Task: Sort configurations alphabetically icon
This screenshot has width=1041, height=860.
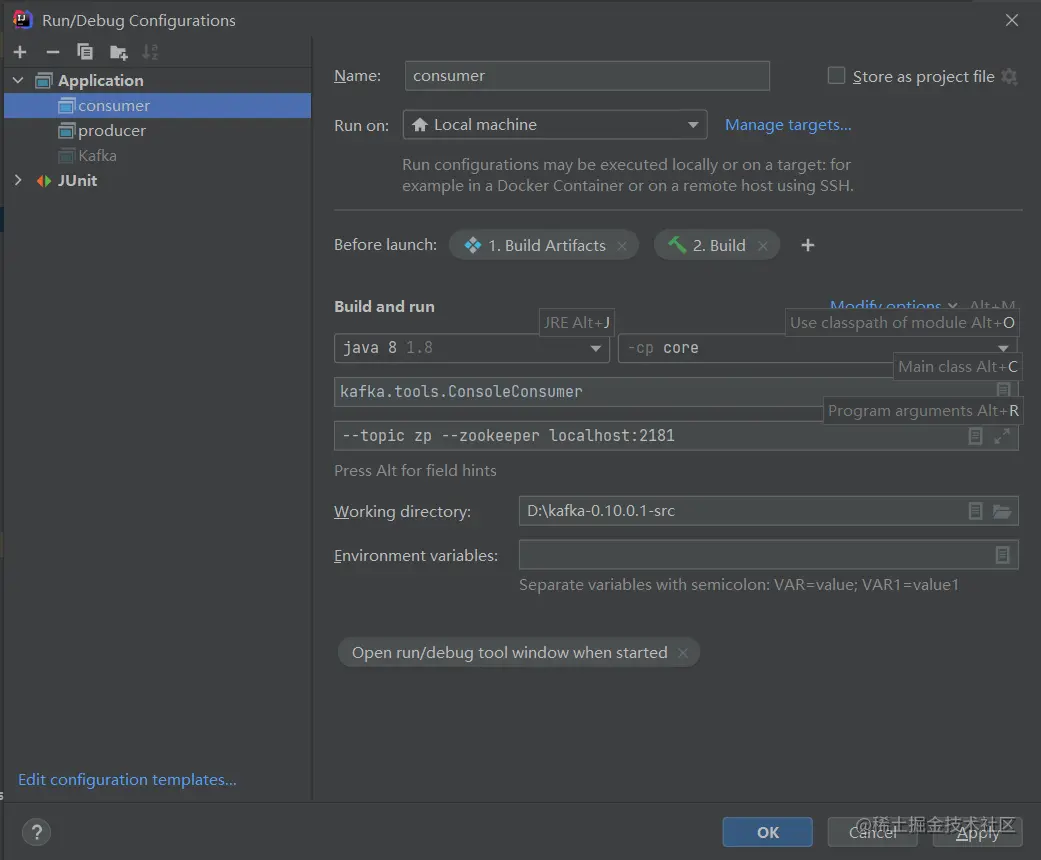Action: pyautogui.click(x=150, y=52)
